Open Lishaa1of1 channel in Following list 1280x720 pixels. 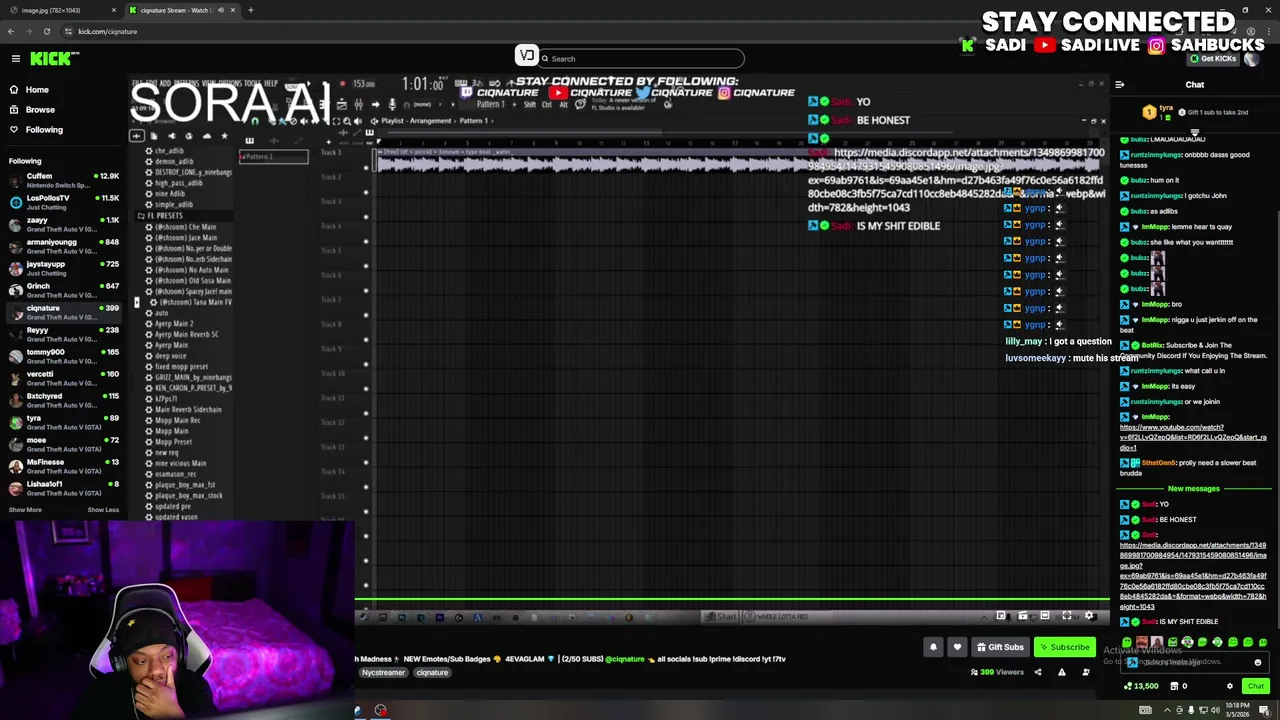(62, 488)
